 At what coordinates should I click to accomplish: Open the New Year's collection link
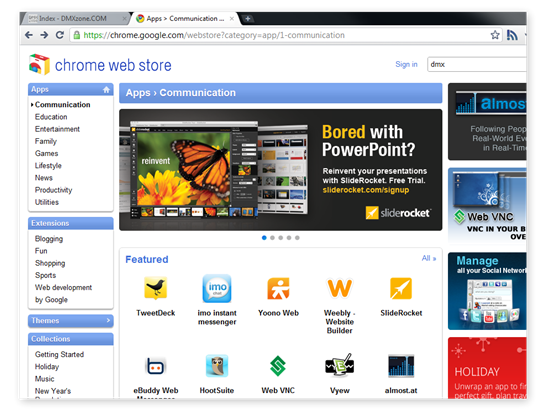click(x=53, y=391)
